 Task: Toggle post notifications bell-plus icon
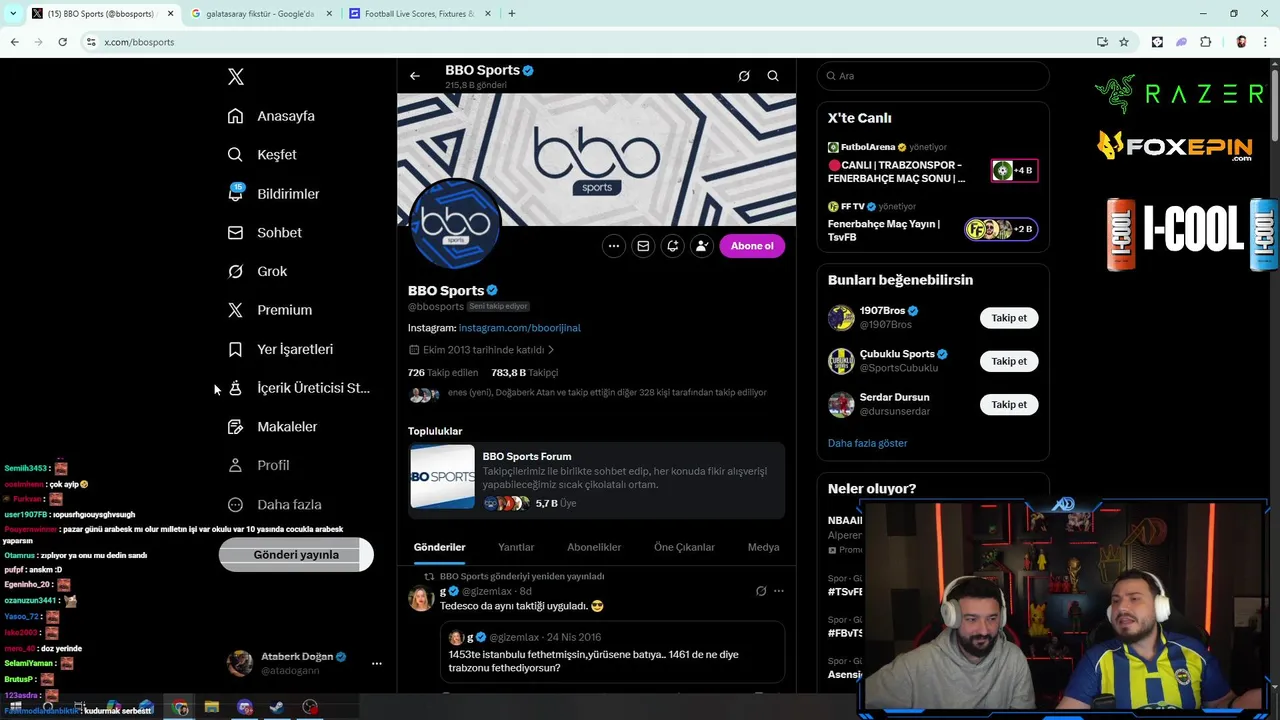tap(673, 246)
